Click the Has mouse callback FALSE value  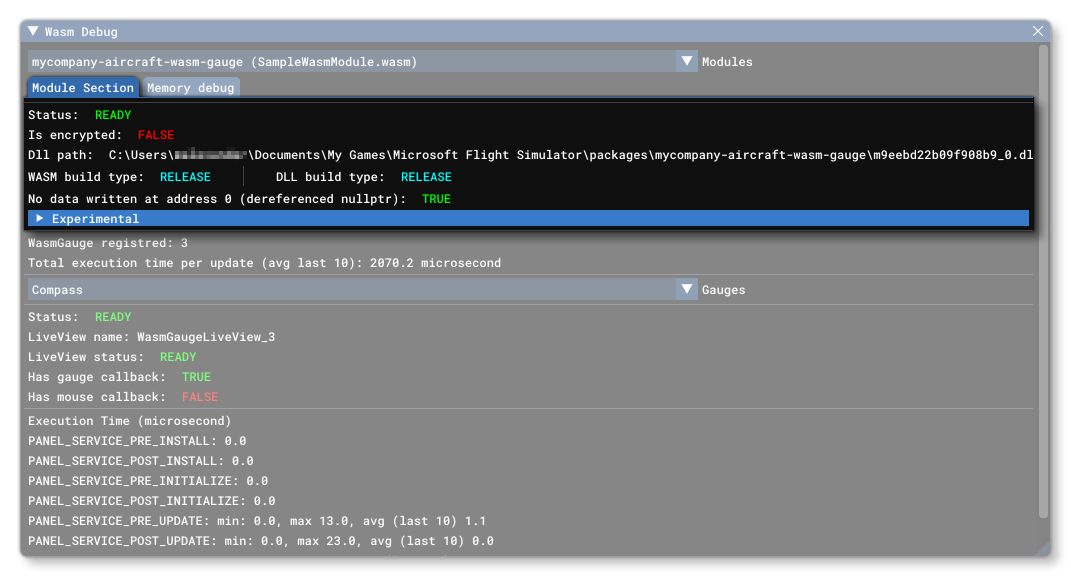pos(199,397)
